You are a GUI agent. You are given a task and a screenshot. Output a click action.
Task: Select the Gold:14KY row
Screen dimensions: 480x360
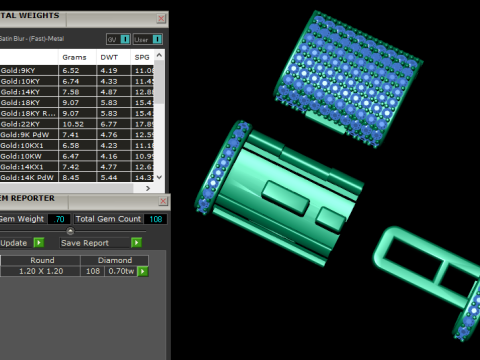tap(77, 92)
